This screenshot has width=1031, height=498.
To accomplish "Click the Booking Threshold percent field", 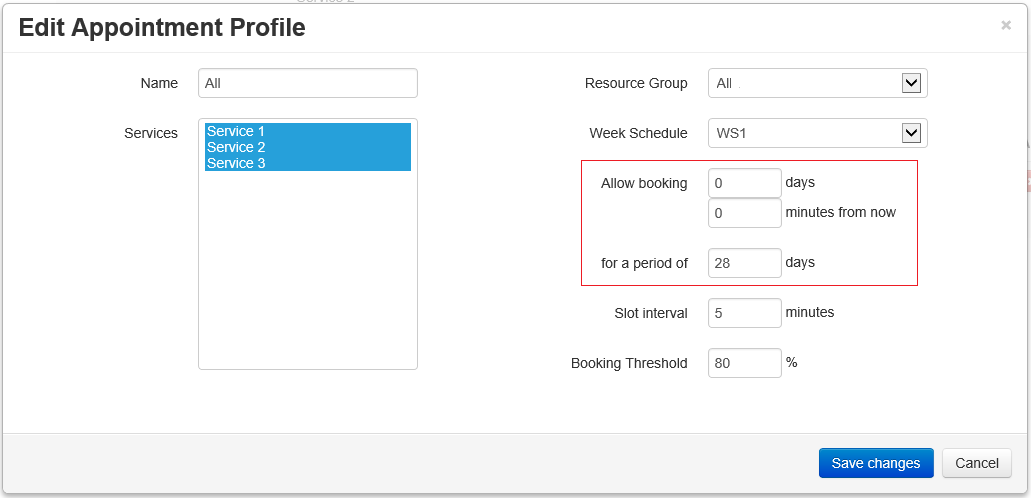I will coord(744,363).
